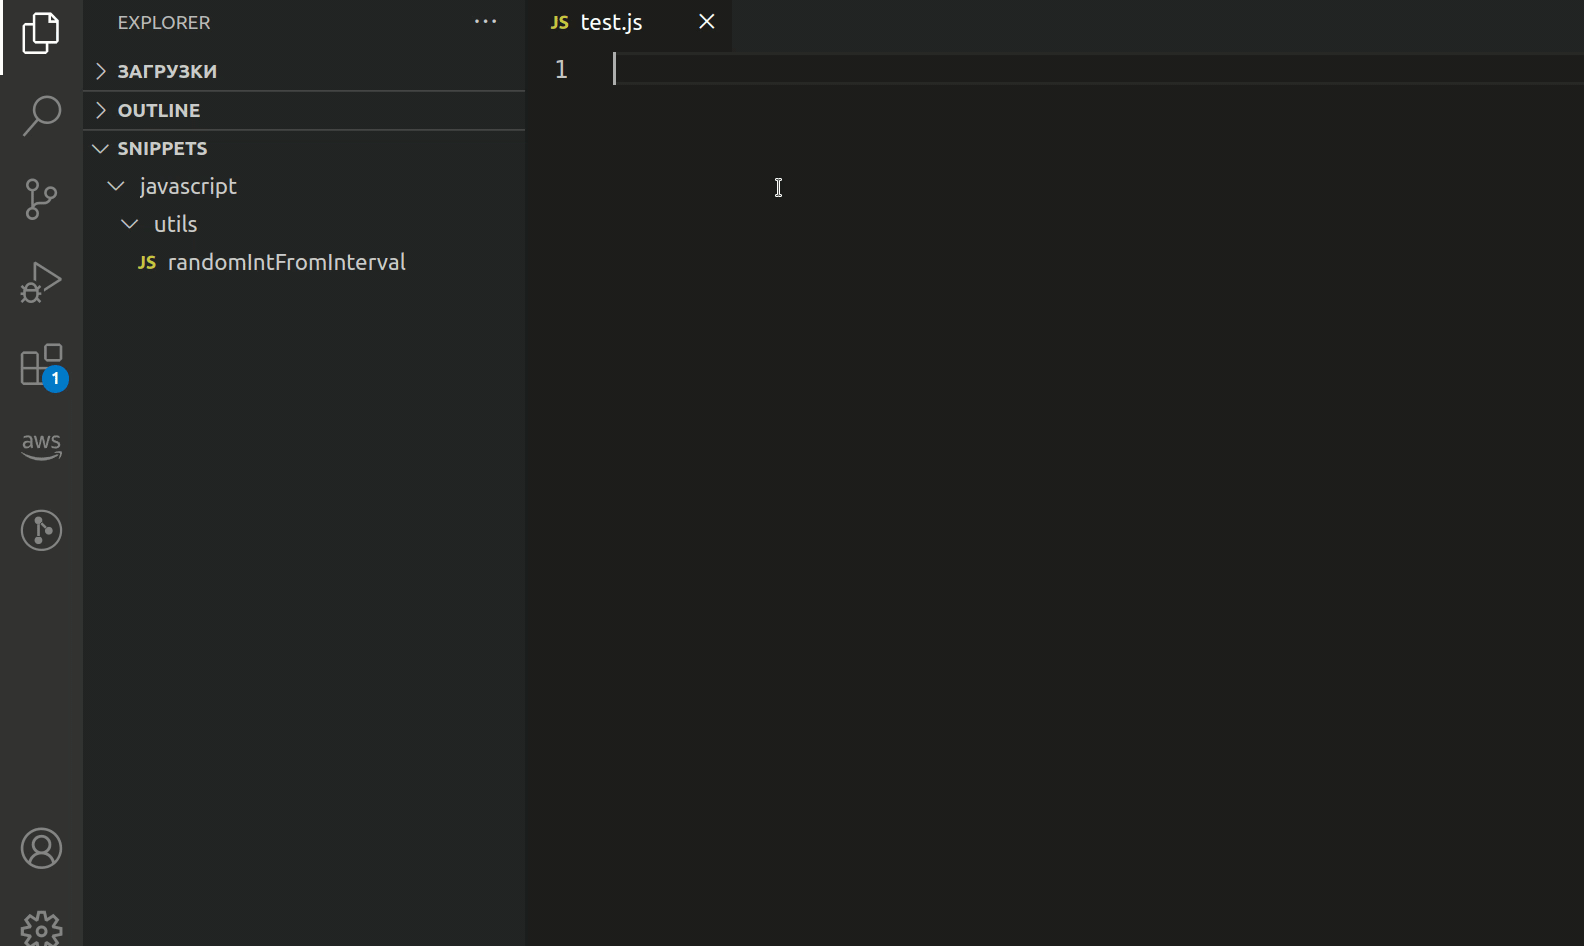Collapse the utils folder
Viewport: 1584px width, 946px height.
point(175,224)
